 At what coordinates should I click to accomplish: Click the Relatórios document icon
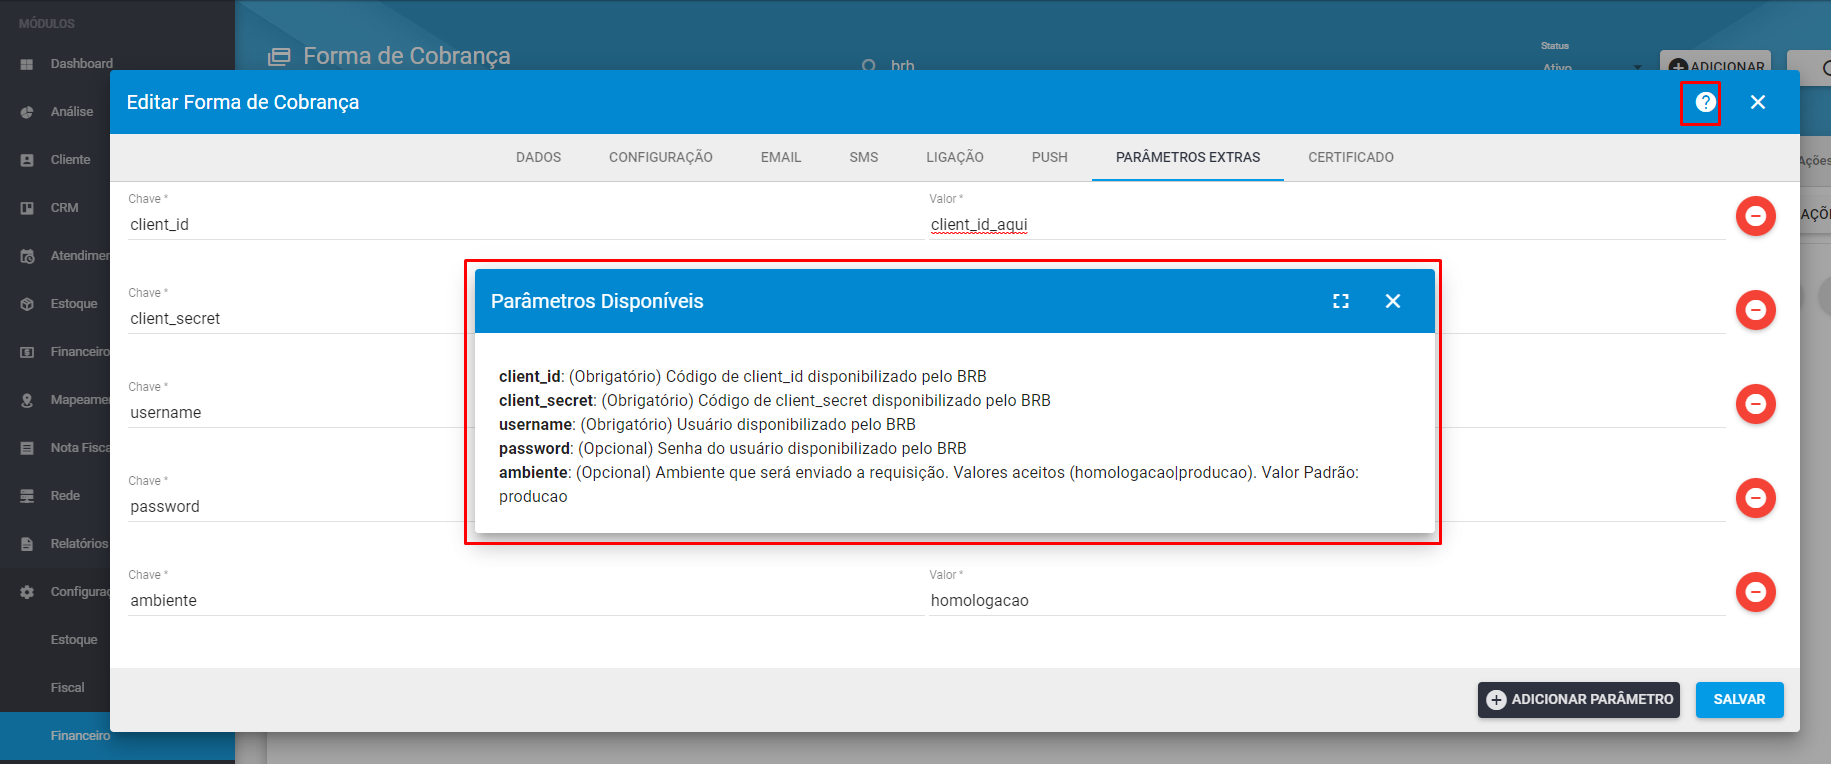pos(27,544)
